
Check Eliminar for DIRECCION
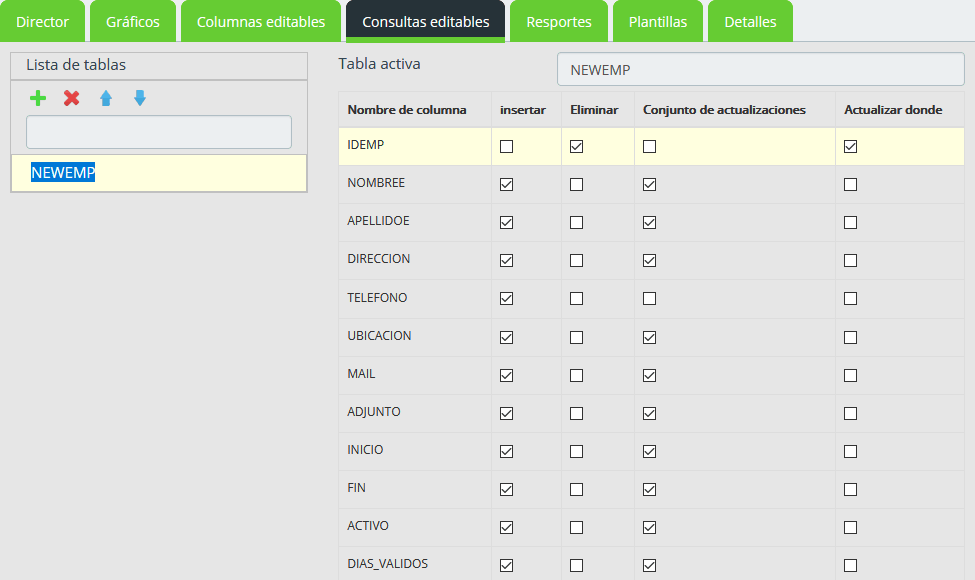[576, 260]
